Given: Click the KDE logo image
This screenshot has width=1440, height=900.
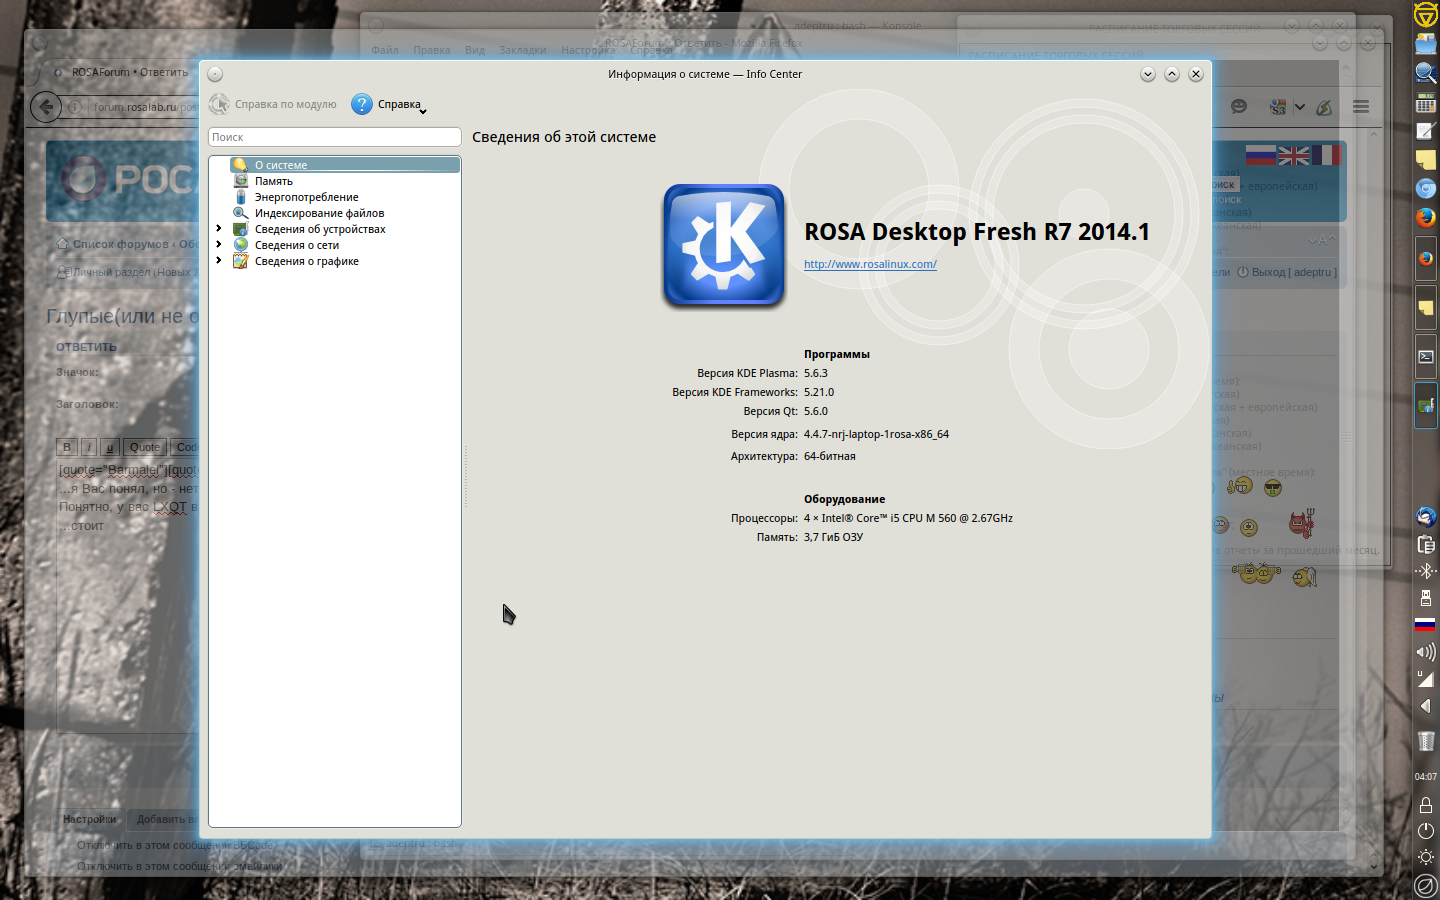Looking at the screenshot, I should [724, 245].
